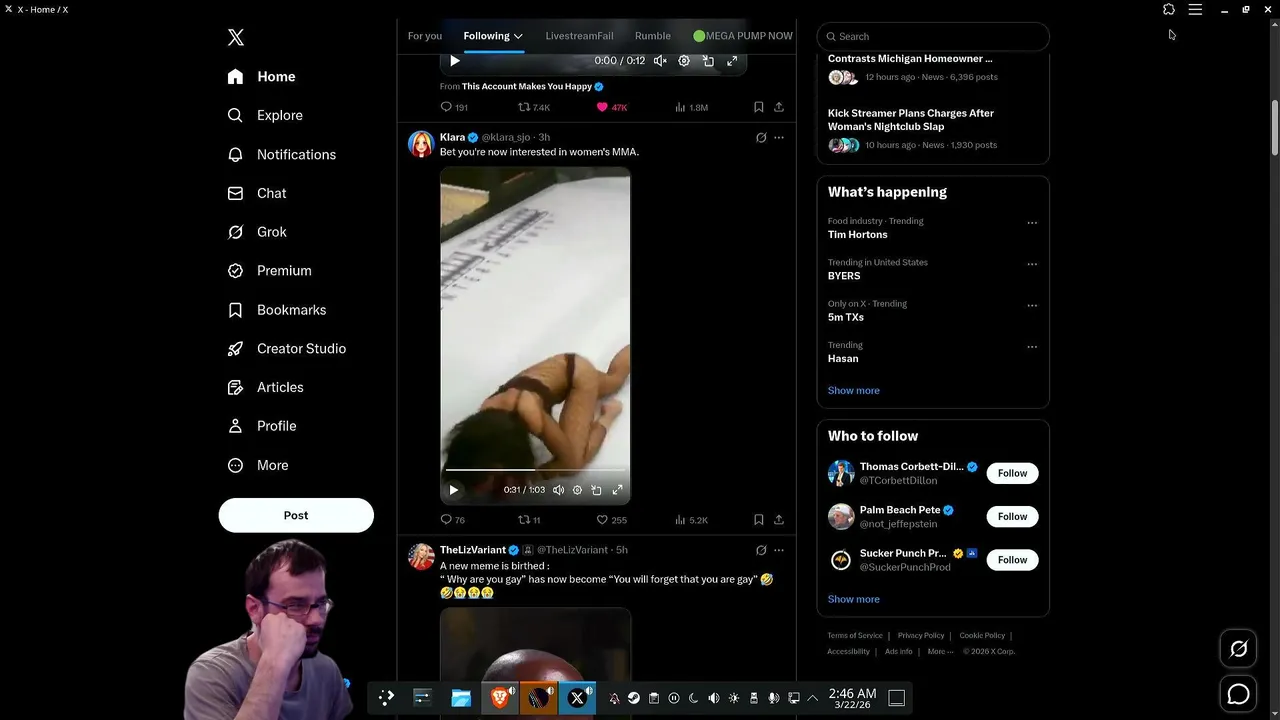Open Notifications in sidebar
This screenshot has height=720, width=1280.
tap(281, 154)
